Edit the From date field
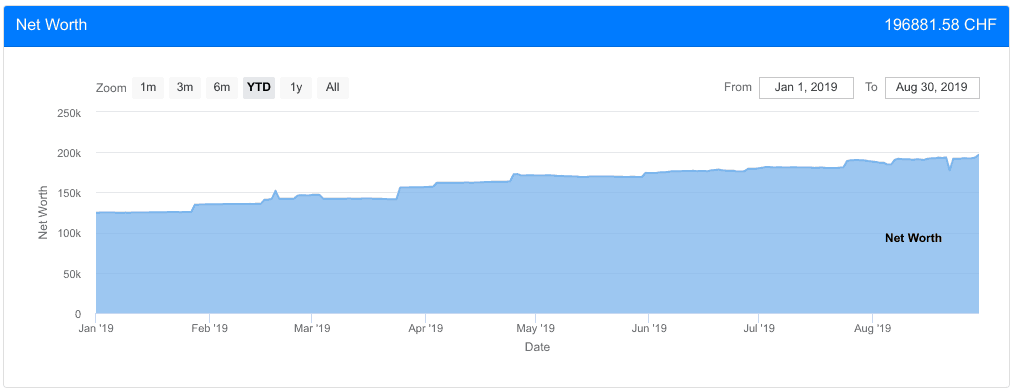The height and width of the screenshot is (391, 1013). [x=806, y=88]
